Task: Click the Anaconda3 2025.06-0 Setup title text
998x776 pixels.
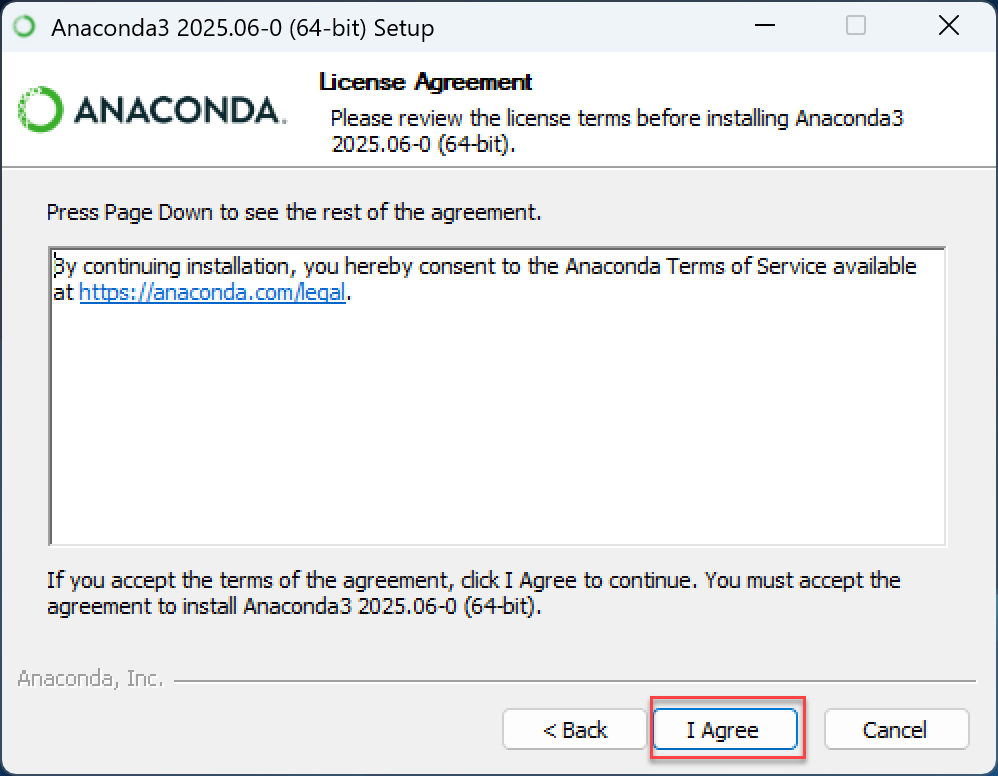Action: (x=242, y=28)
